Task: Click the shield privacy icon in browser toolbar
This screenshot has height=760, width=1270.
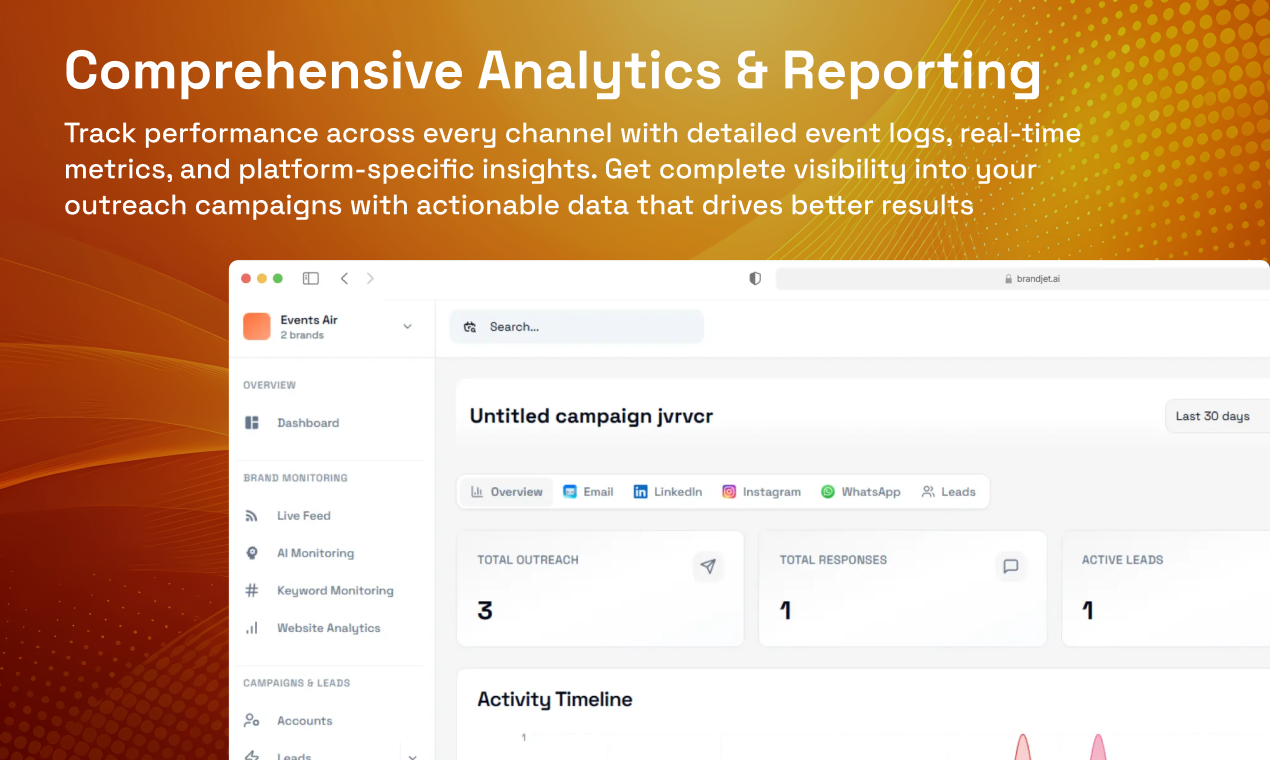Action: coord(754,278)
